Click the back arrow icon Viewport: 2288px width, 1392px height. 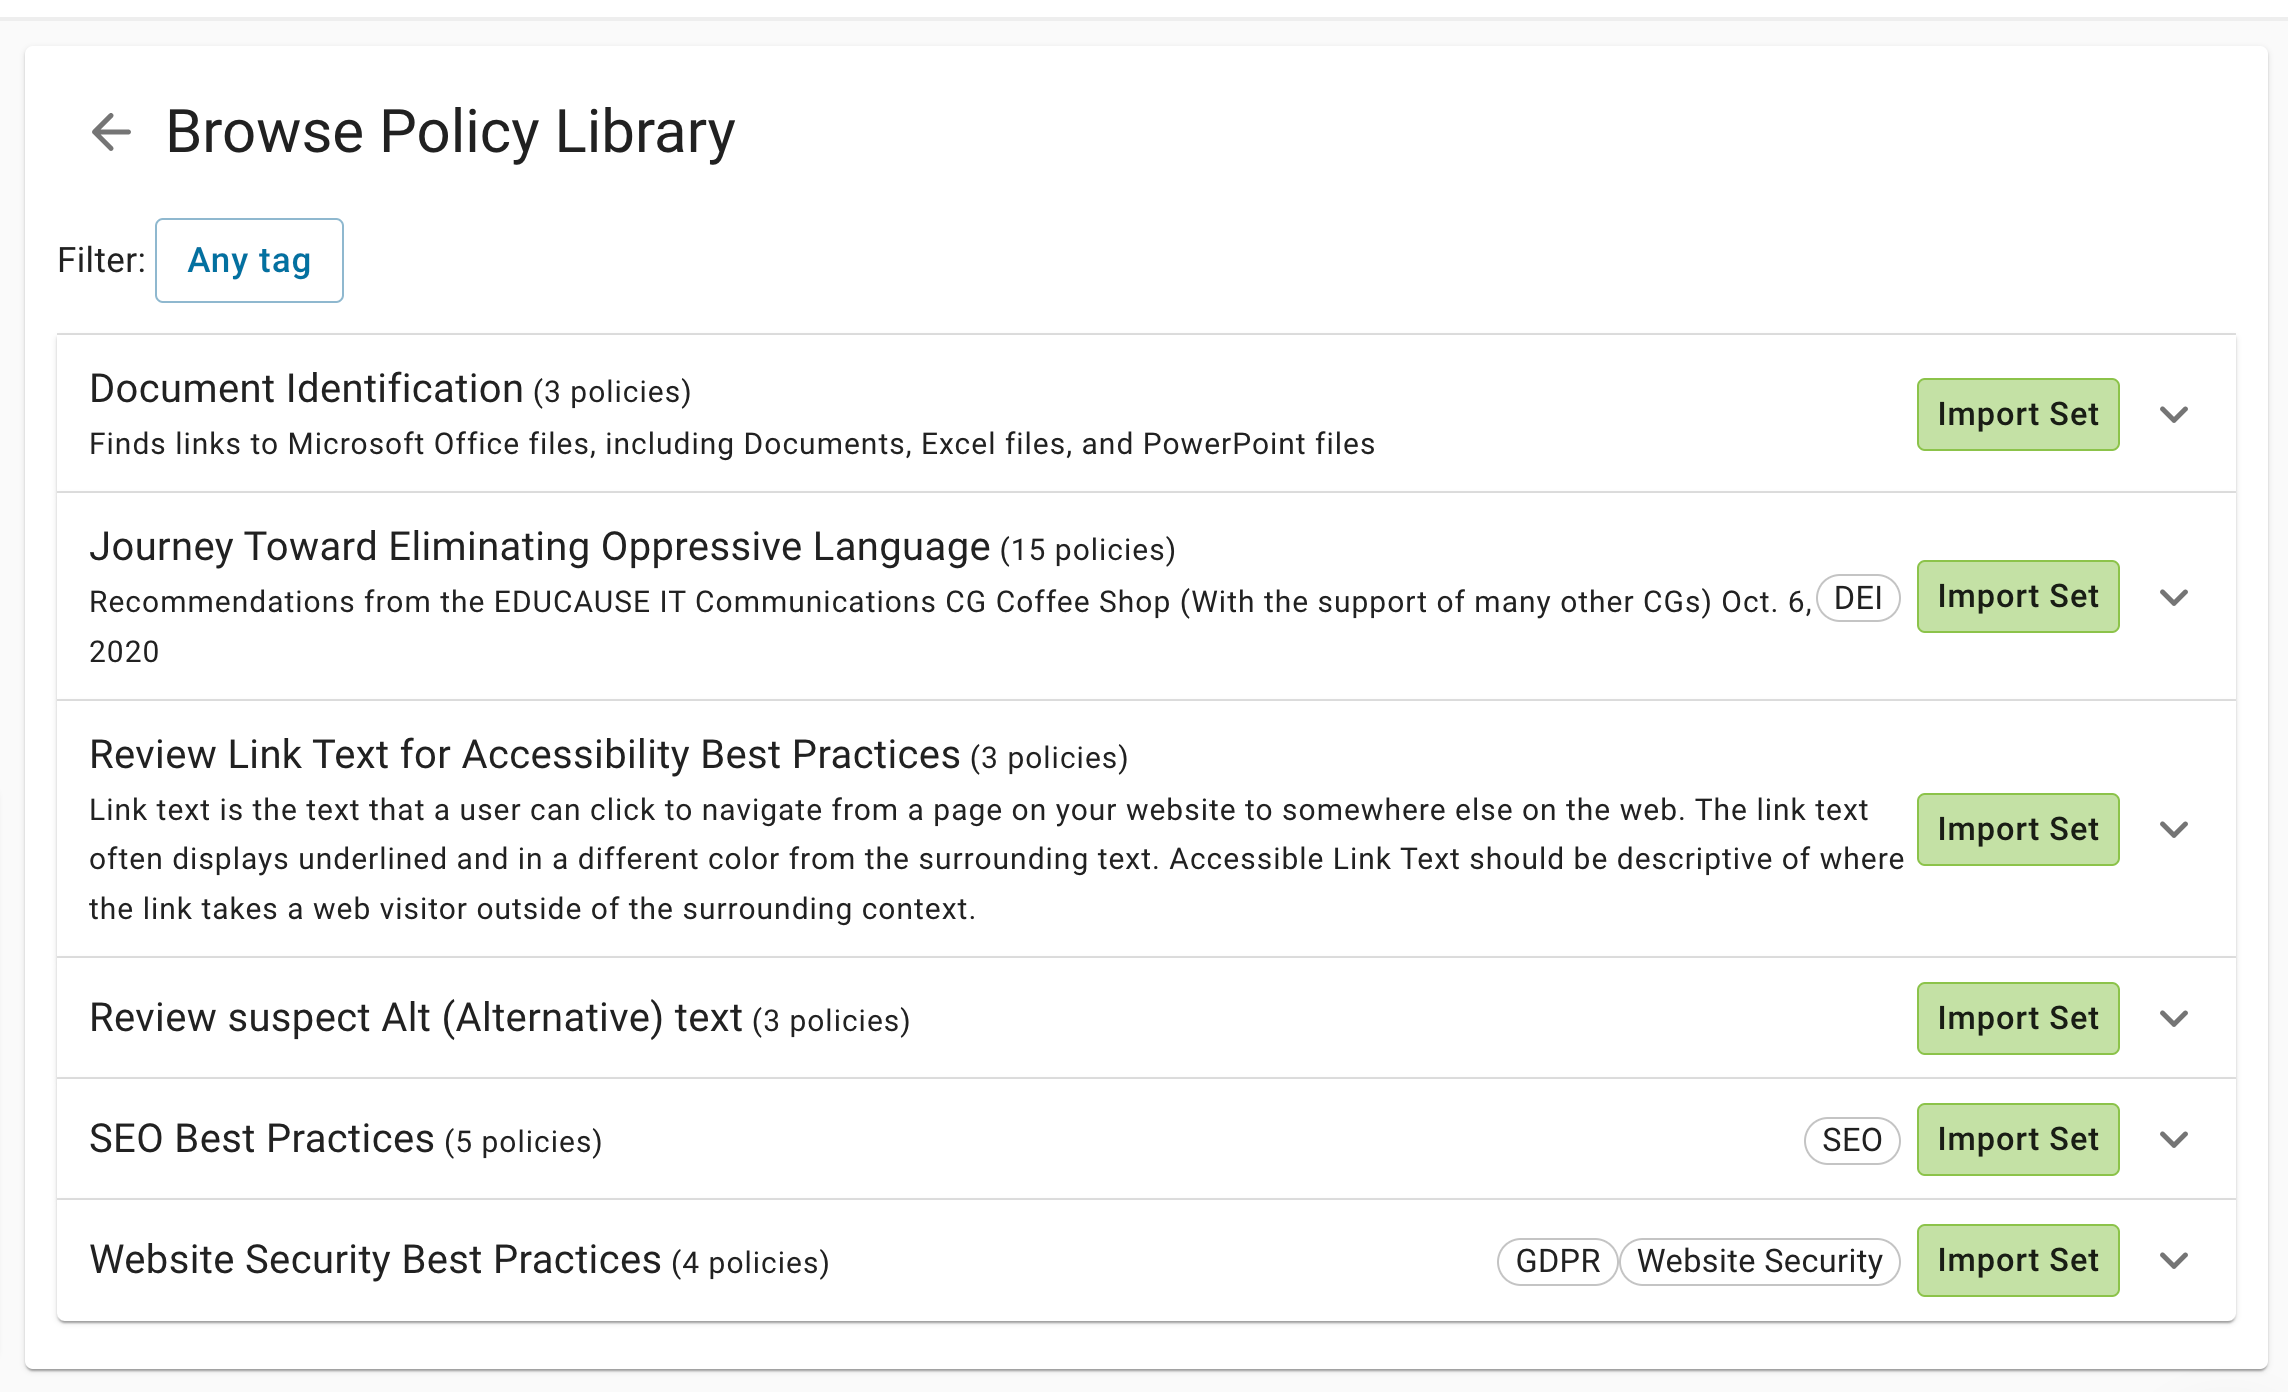coord(110,131)
